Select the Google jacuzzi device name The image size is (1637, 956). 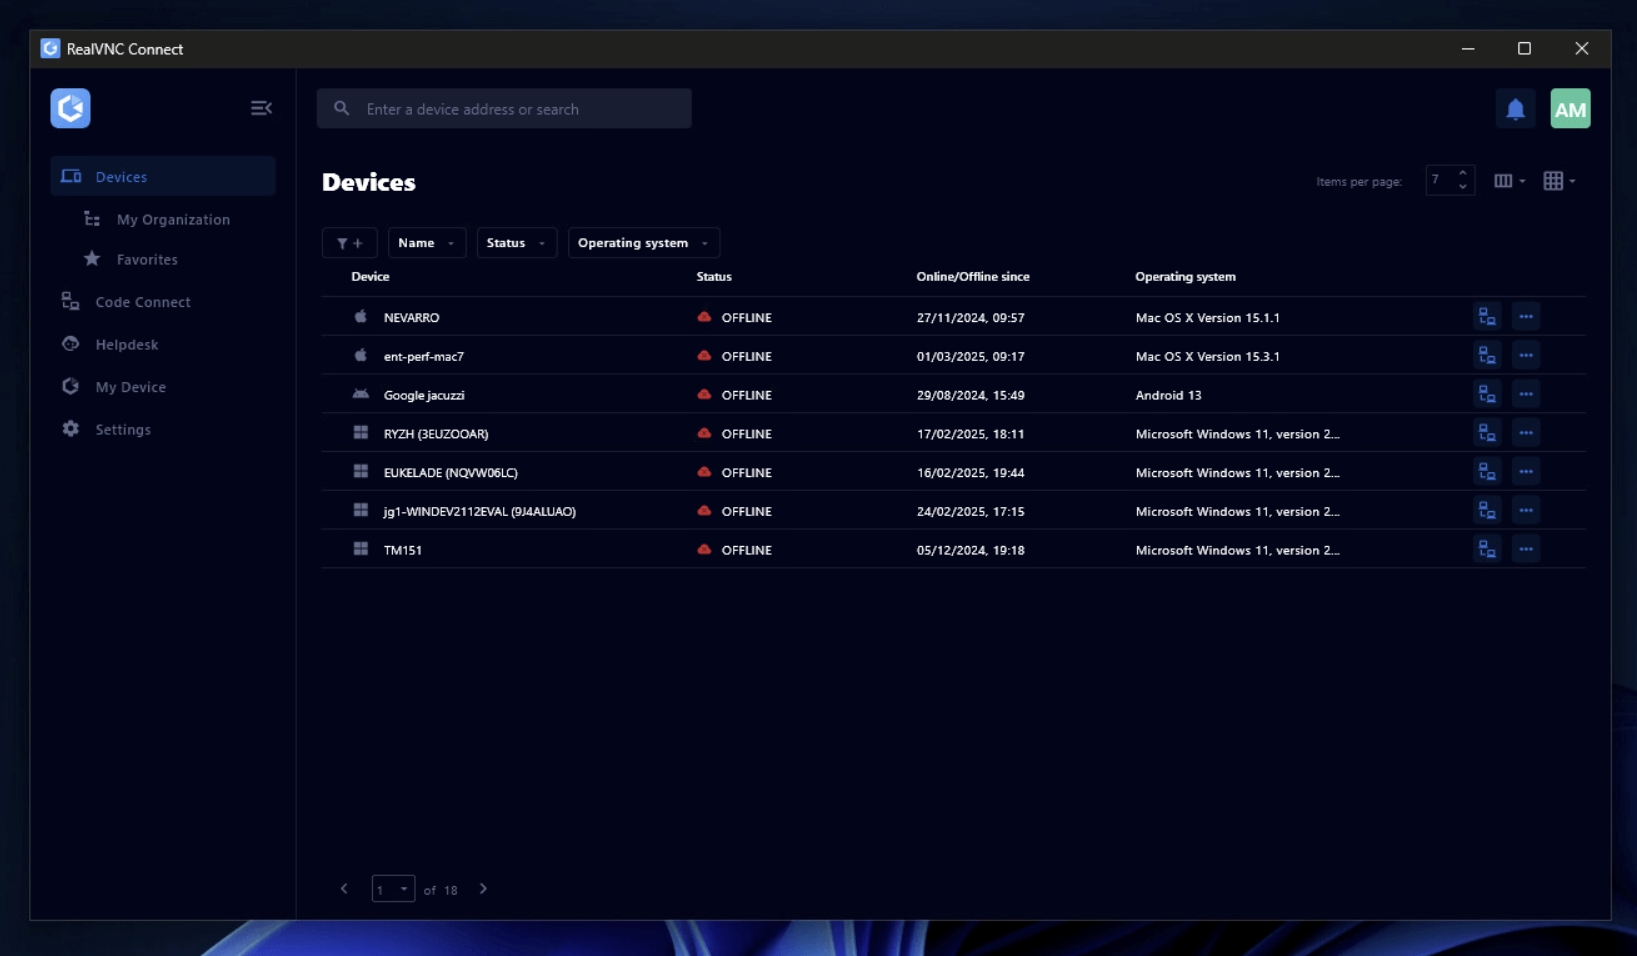click(x=424, y=395)
